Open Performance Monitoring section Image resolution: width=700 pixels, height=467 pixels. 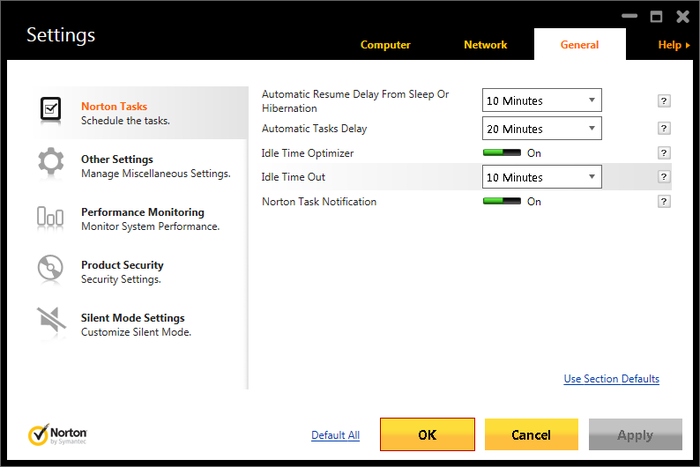tap(141, 219)
